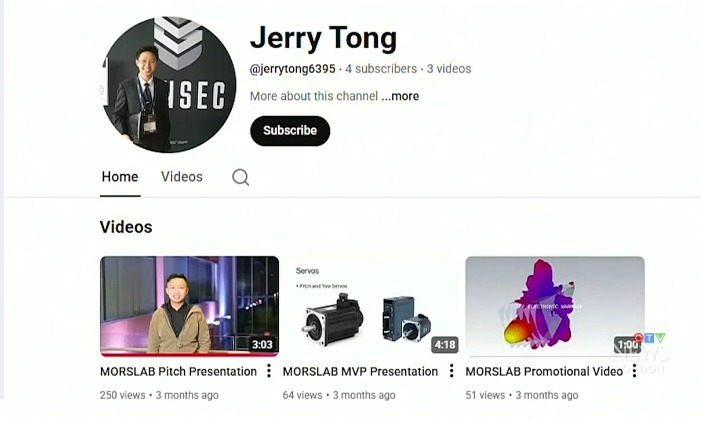The image size is (701, 423).
Task: Click the Videos section heading
Action: click(126, 227)
